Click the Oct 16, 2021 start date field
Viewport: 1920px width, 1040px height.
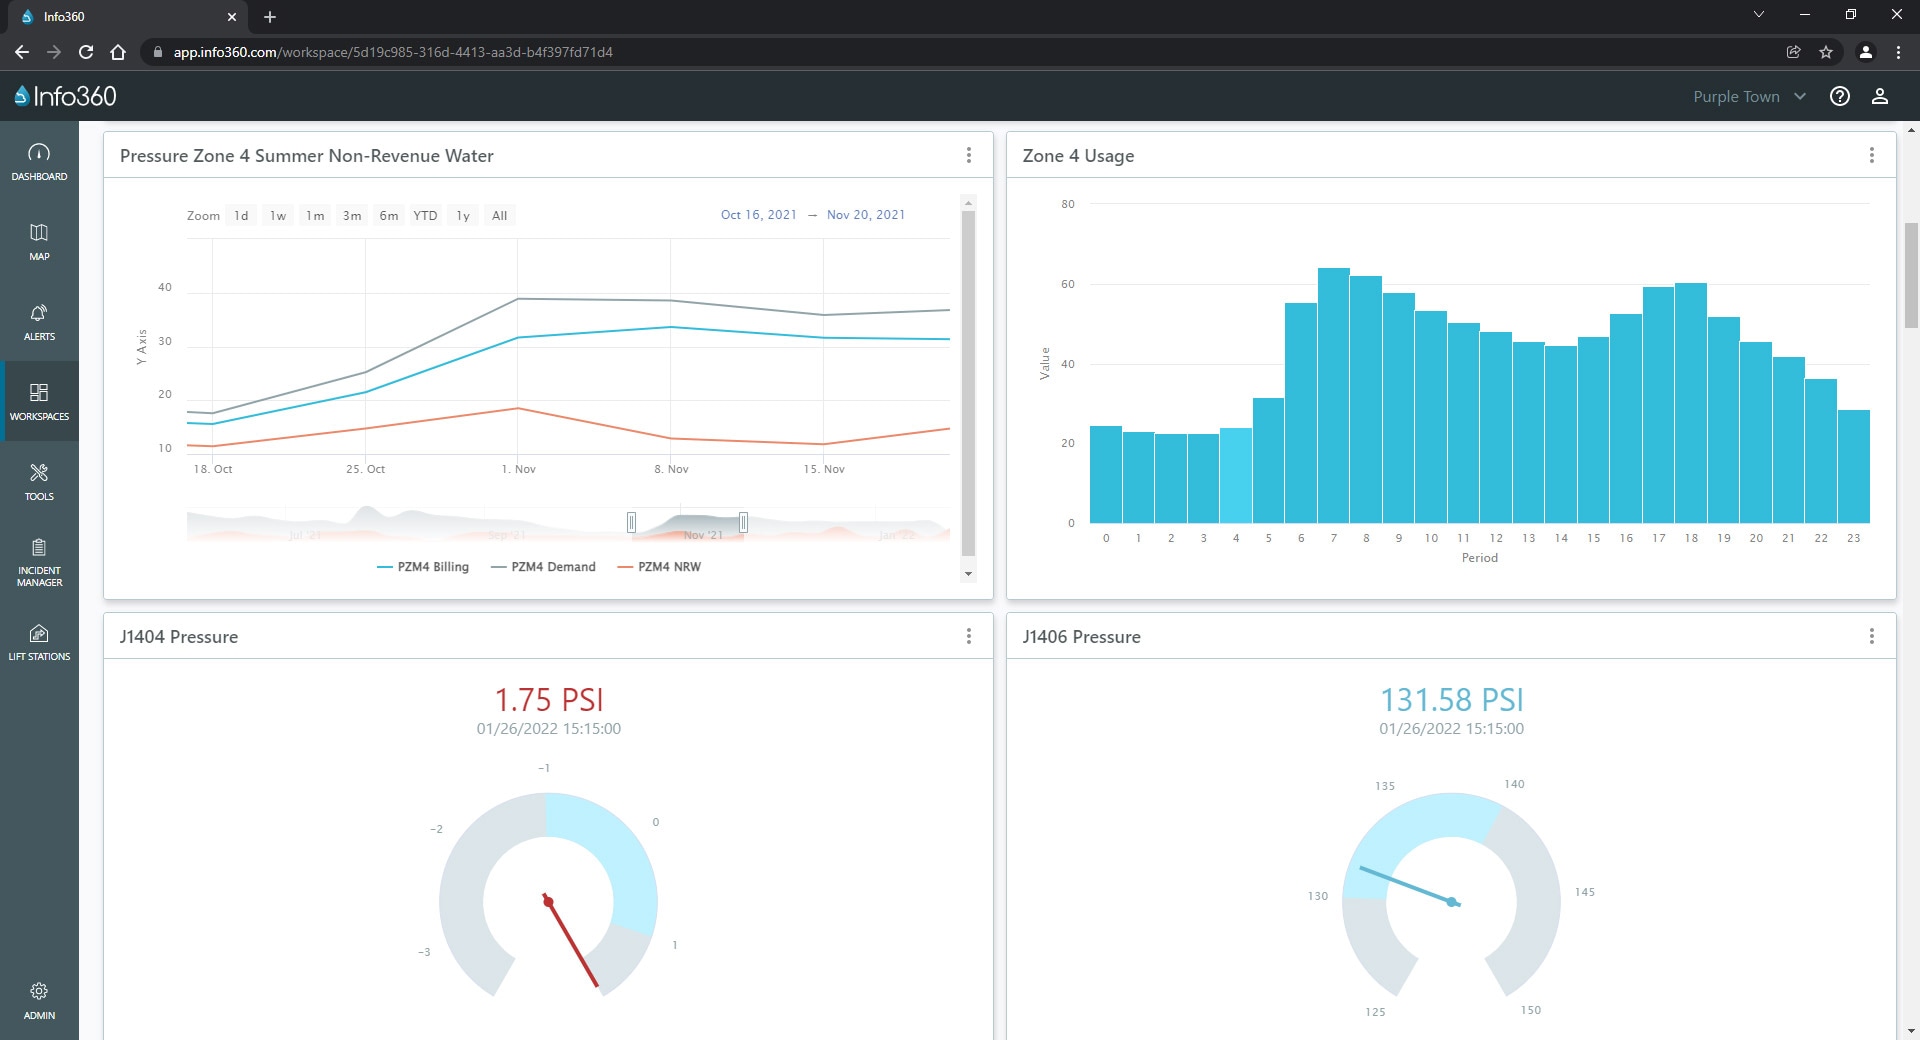point(758,215)
